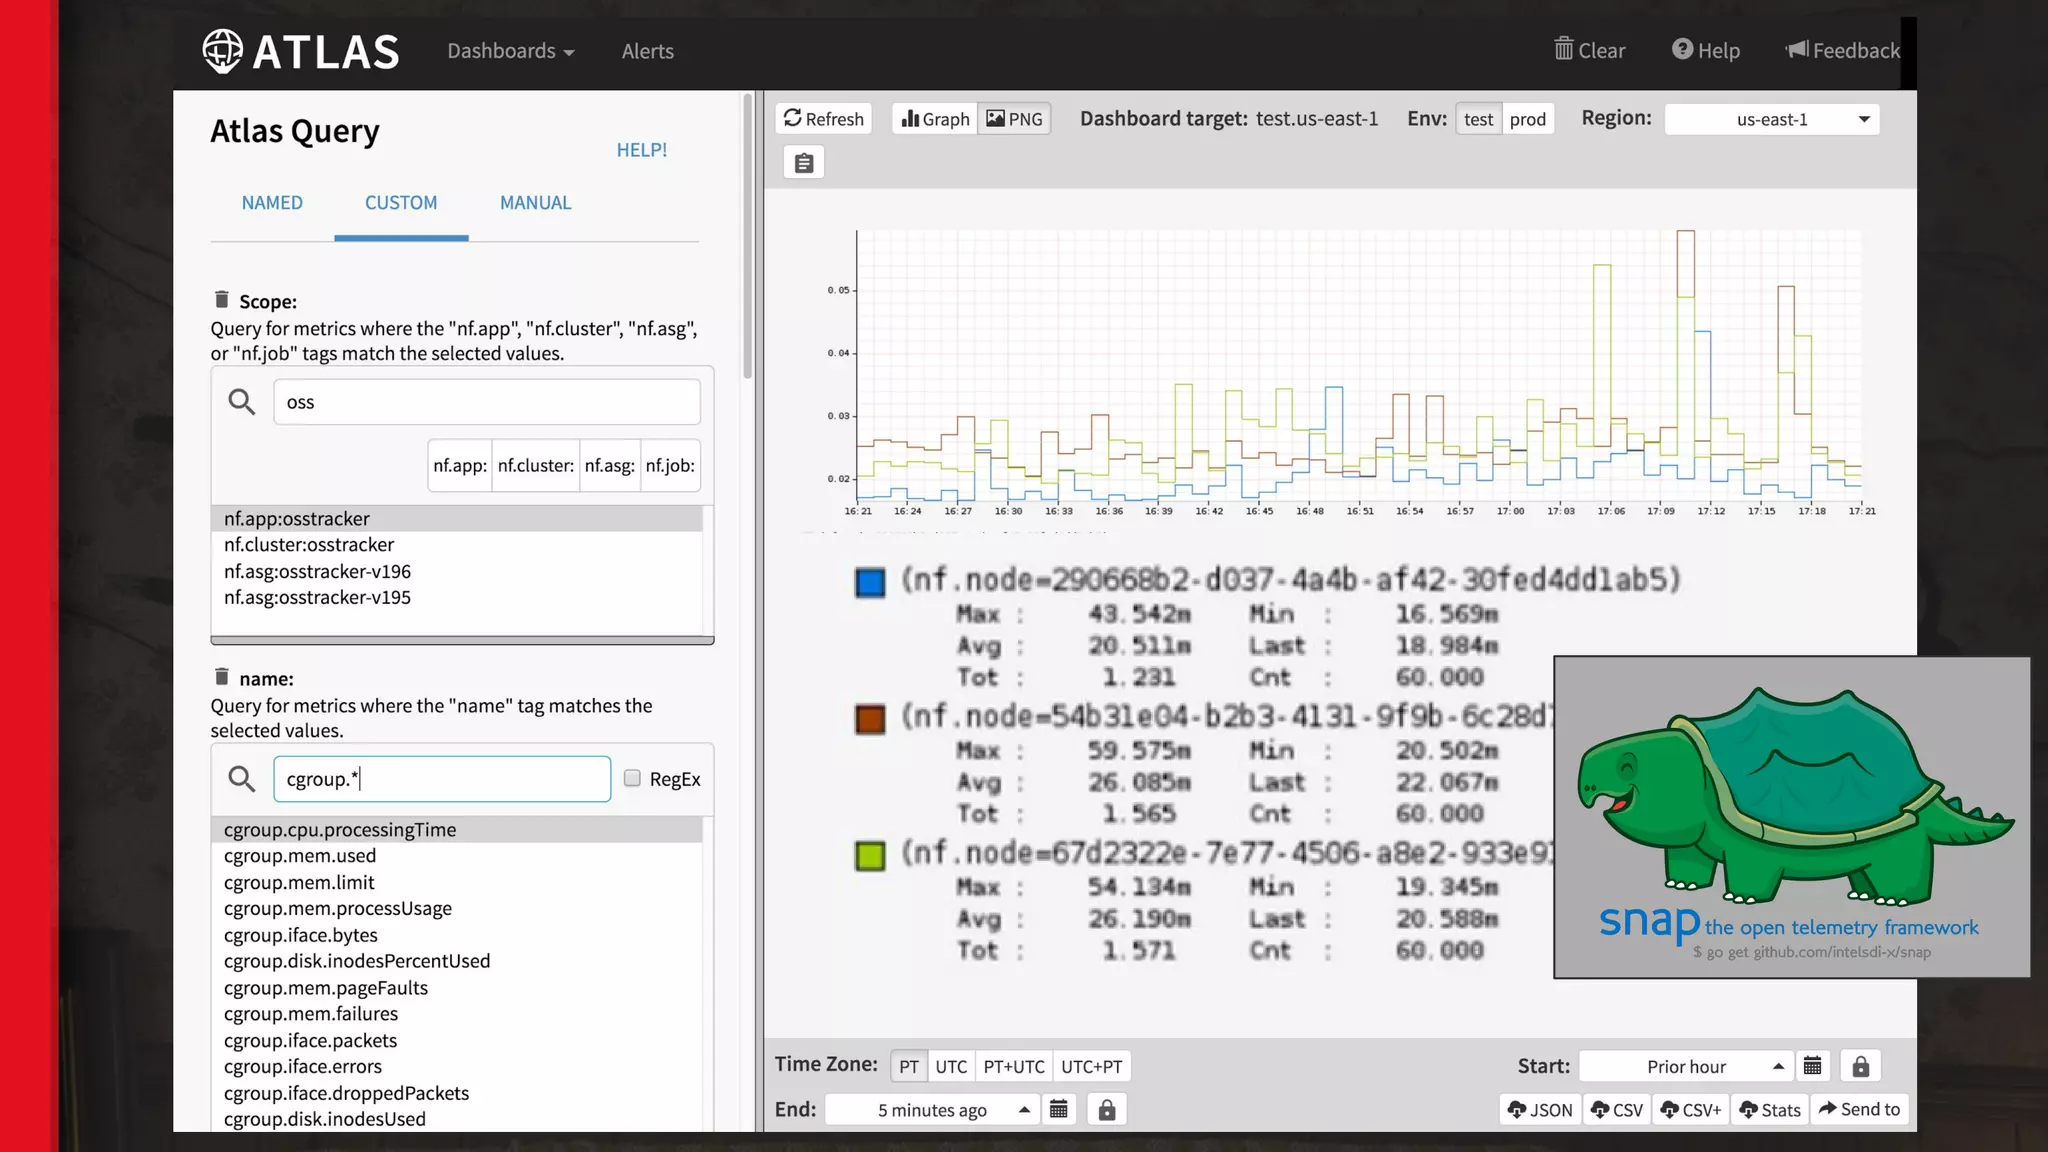Click the ATLAS globe logo
2048x1152 pixels.
[222, 51]
